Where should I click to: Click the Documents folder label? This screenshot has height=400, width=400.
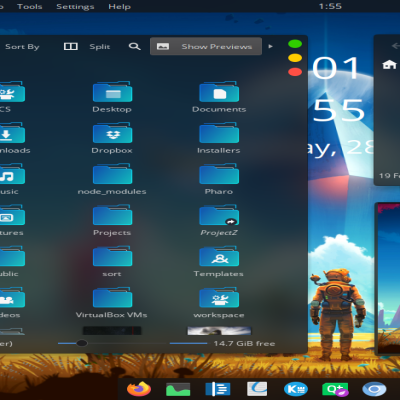pos(219,109)
